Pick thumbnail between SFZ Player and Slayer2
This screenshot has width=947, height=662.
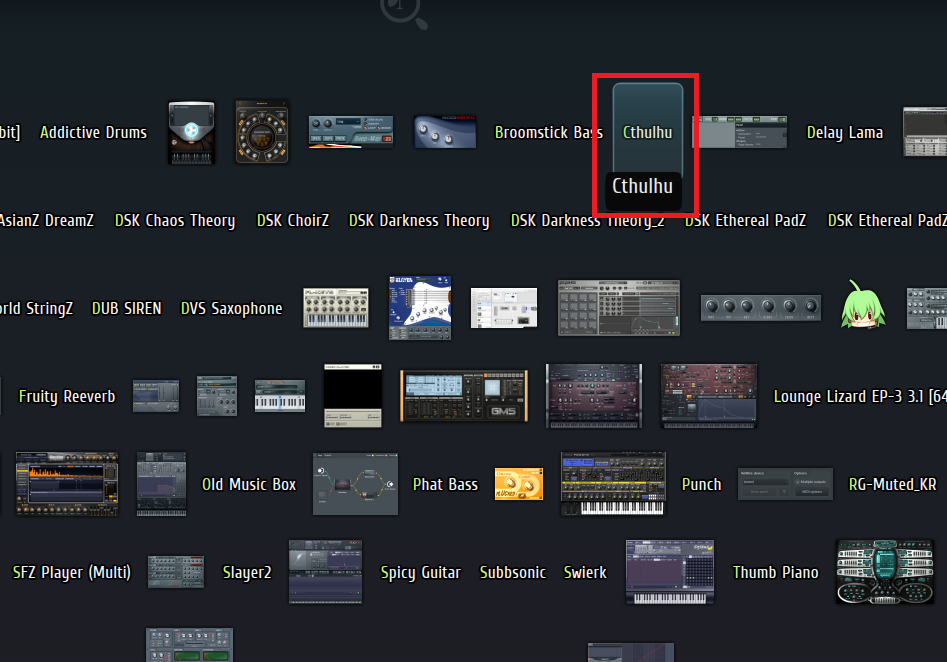click(176, 572)
